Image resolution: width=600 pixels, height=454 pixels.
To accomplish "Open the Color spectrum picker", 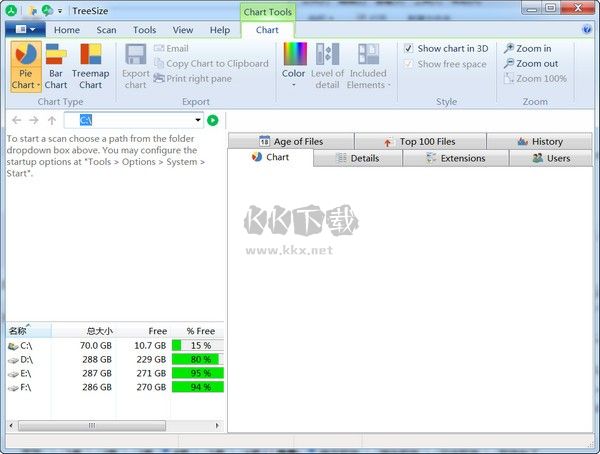I will point(295,54).
